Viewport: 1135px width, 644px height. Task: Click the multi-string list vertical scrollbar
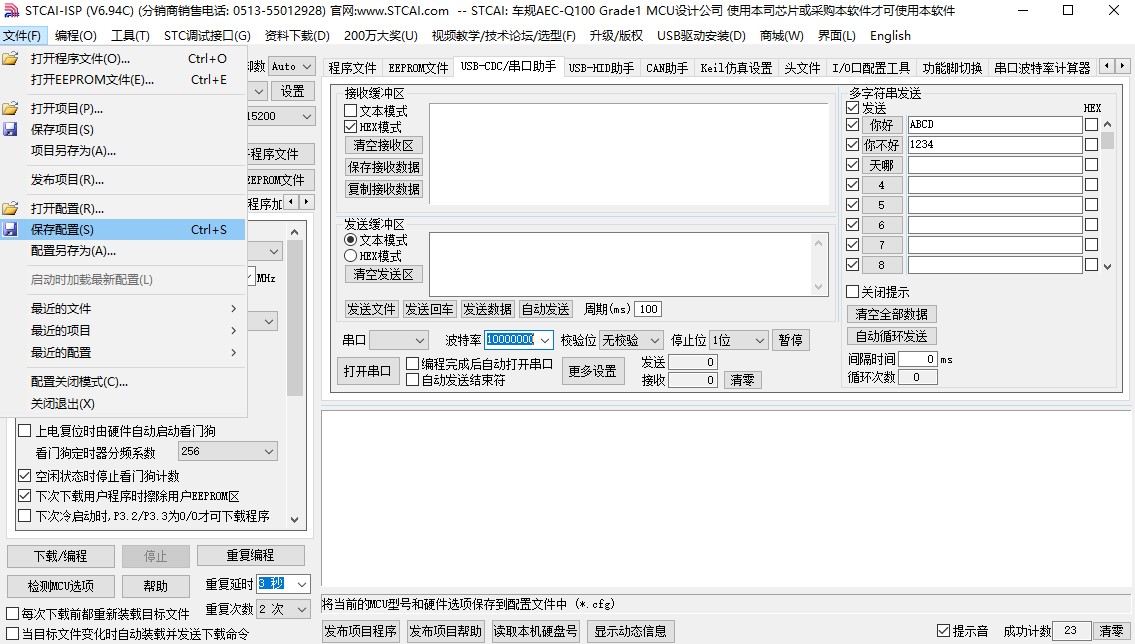click(1107, 195)
